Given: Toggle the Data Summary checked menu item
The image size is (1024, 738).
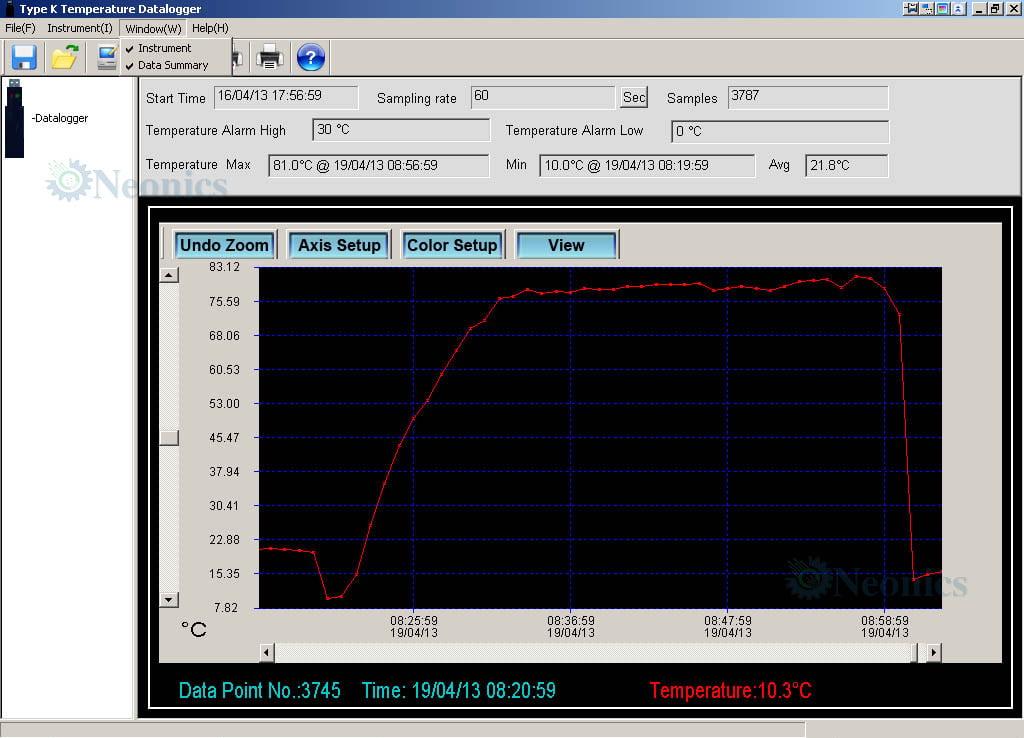Looking at the screenshot, I should 172,65.
